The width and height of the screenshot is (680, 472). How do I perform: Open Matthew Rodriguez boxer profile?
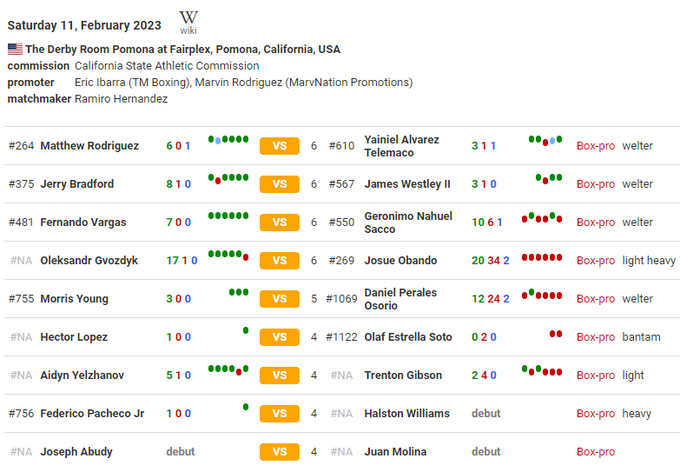(89, 146)
